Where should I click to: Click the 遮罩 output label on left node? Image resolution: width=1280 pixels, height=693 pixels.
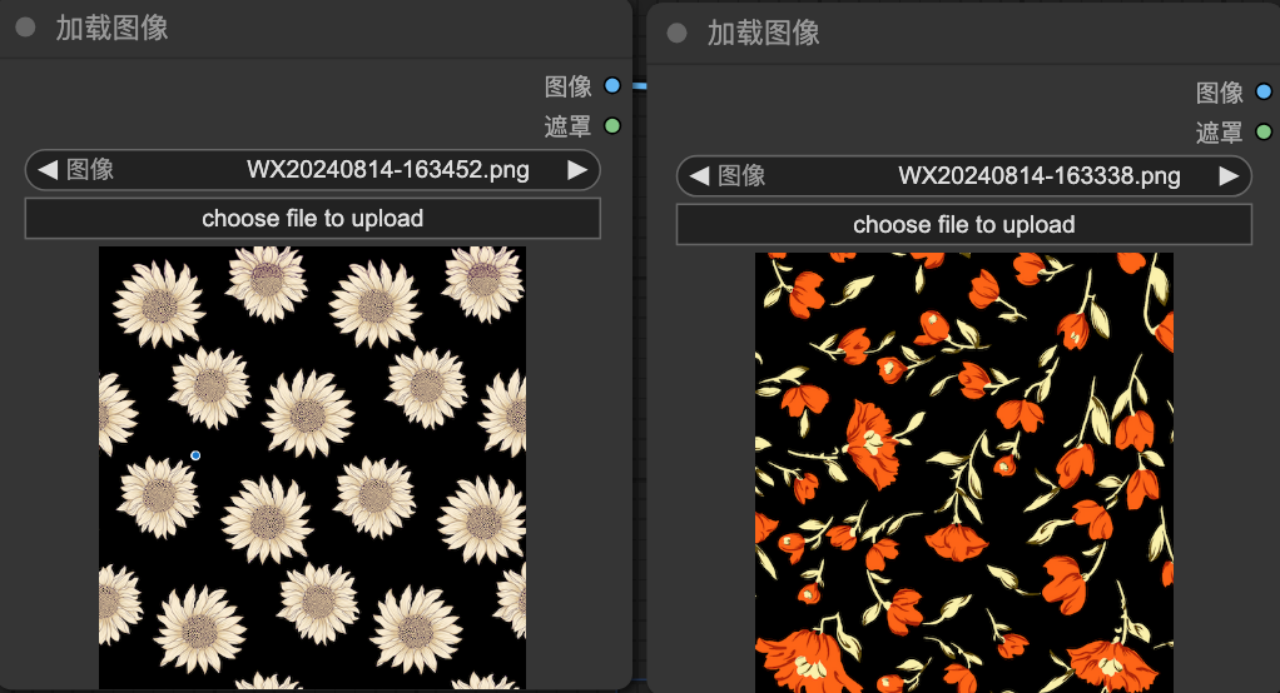tap(568, 127)
